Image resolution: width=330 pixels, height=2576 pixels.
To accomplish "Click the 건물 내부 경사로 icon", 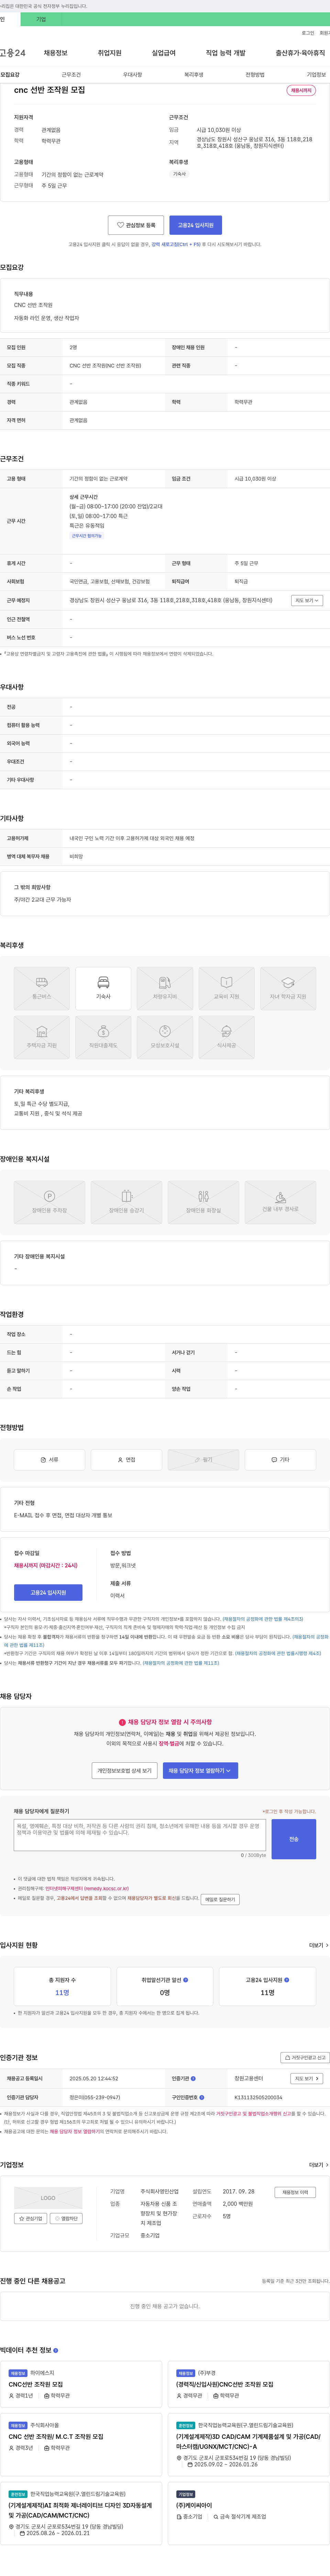I will [280, 1202].
